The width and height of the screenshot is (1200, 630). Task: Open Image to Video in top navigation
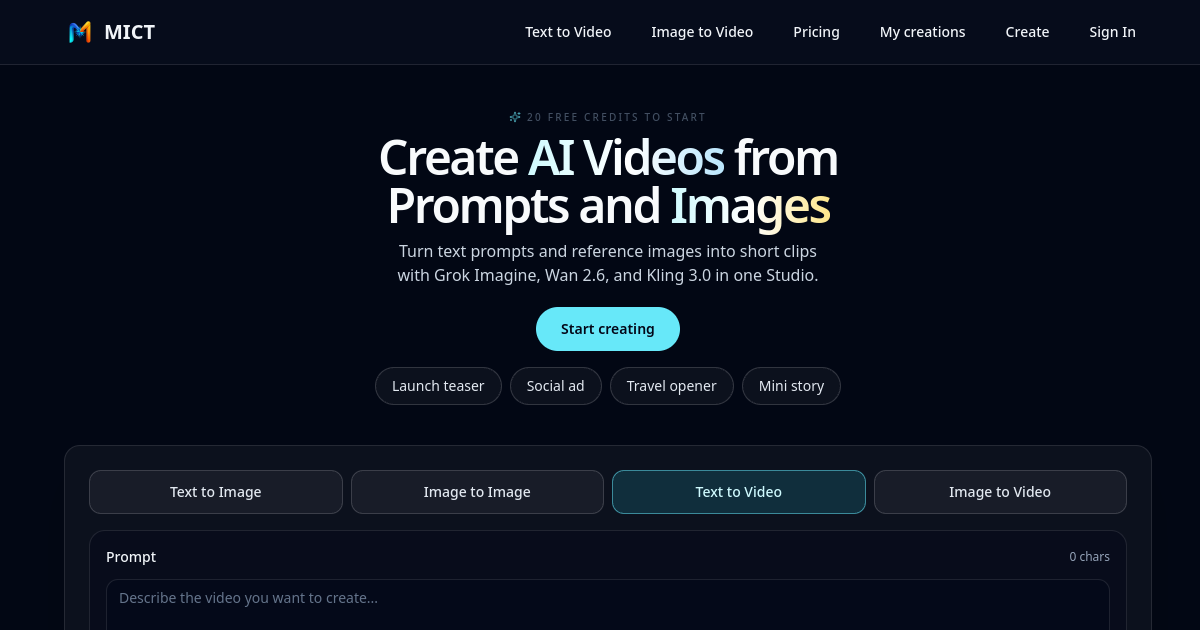[x=702, y=32]
